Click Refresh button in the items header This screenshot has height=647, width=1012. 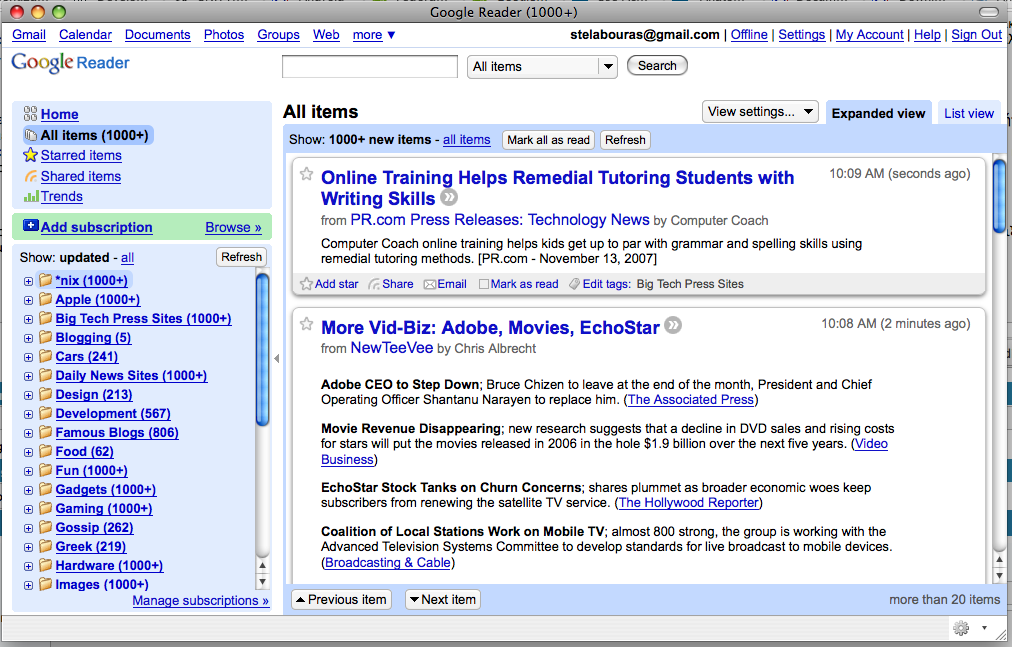(x=625, y=140)
